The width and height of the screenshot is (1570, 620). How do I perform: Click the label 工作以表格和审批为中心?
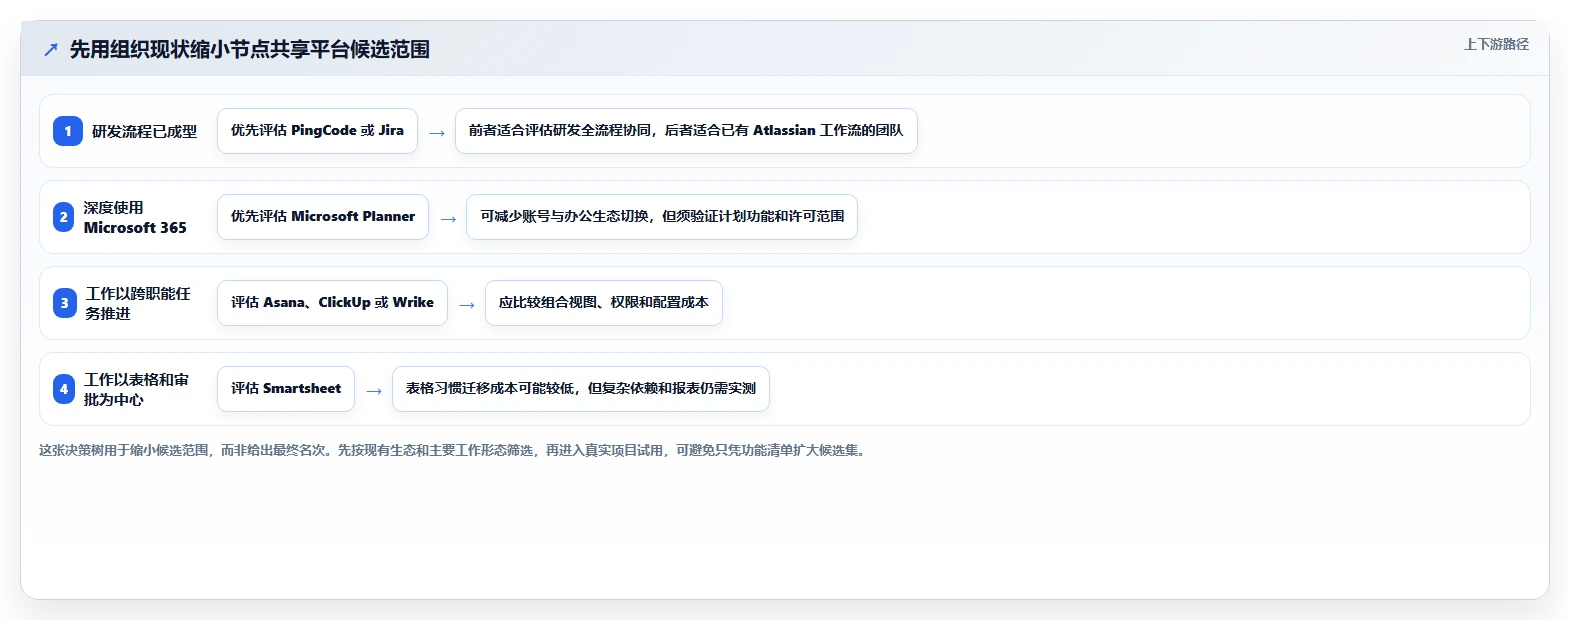click(137, 389)
